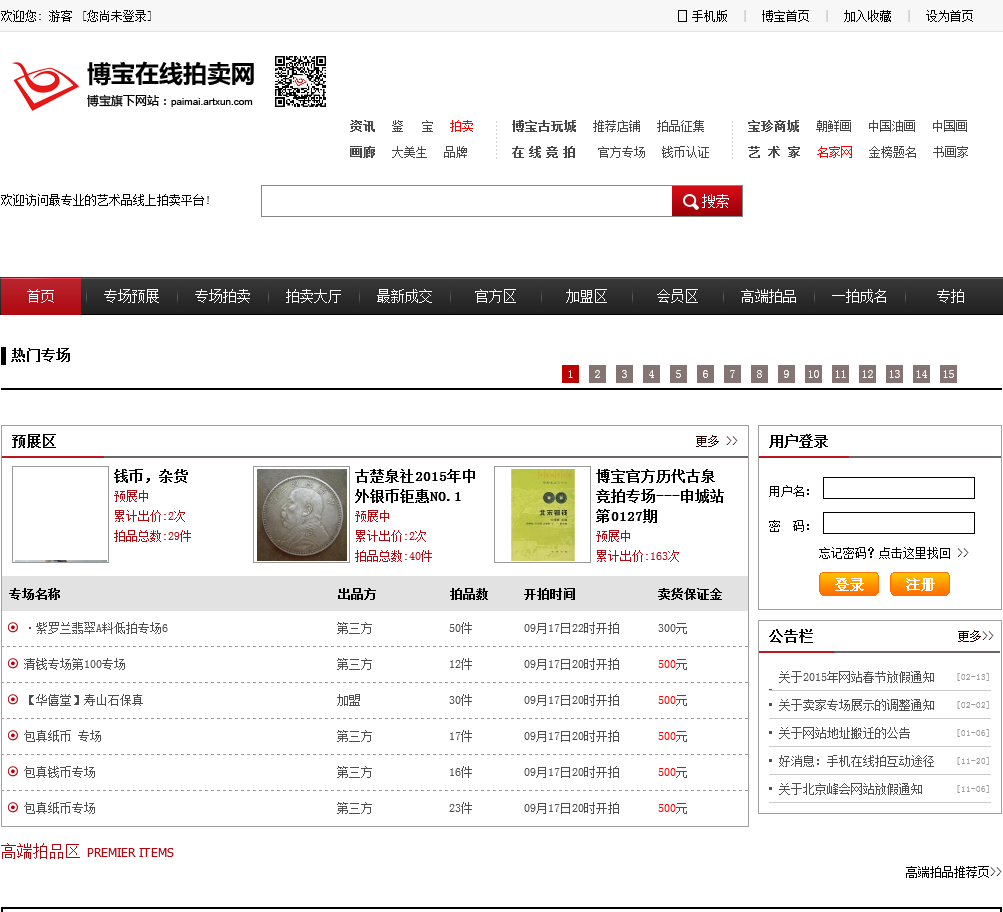Click the bullet icon beside 【华信堂】寿山石保真
Image resolution: width=1003 pixels, height=912 pixels.
(13, 699)
